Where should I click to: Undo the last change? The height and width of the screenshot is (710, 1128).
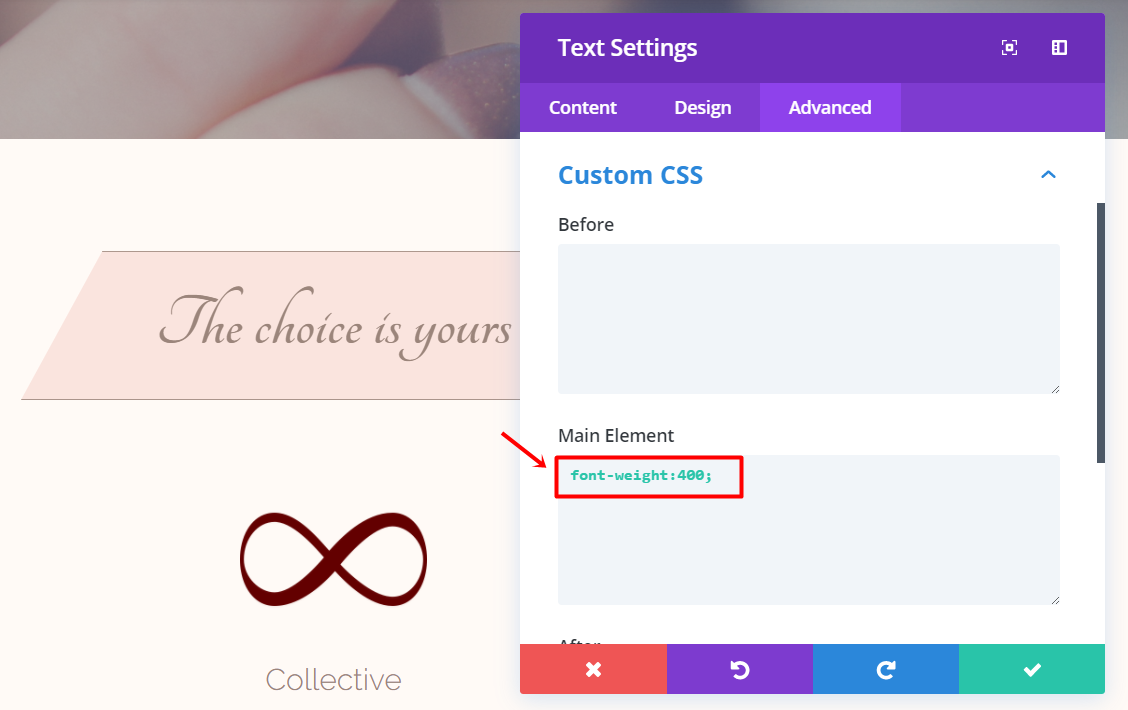pyautogui.click(x=740, y=669)
